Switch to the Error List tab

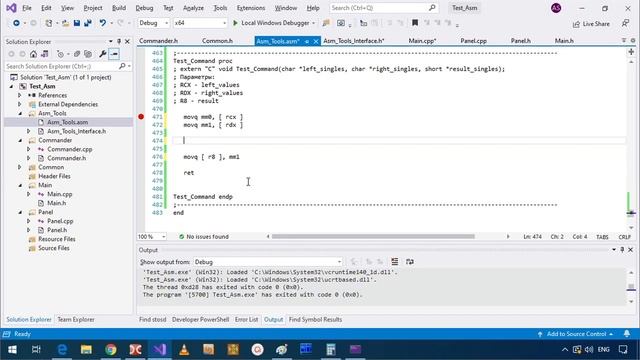[x=247, y=320]
